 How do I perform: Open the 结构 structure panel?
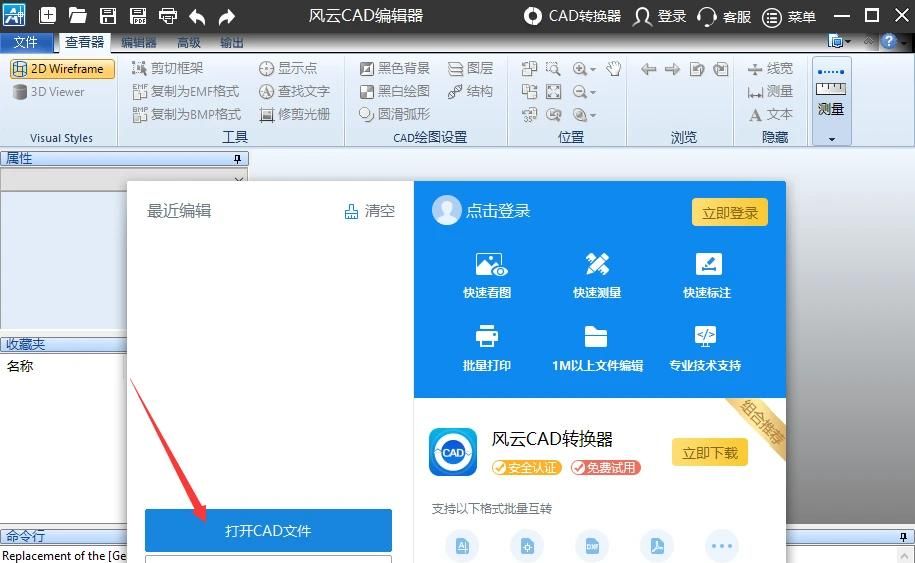(470, 92)
